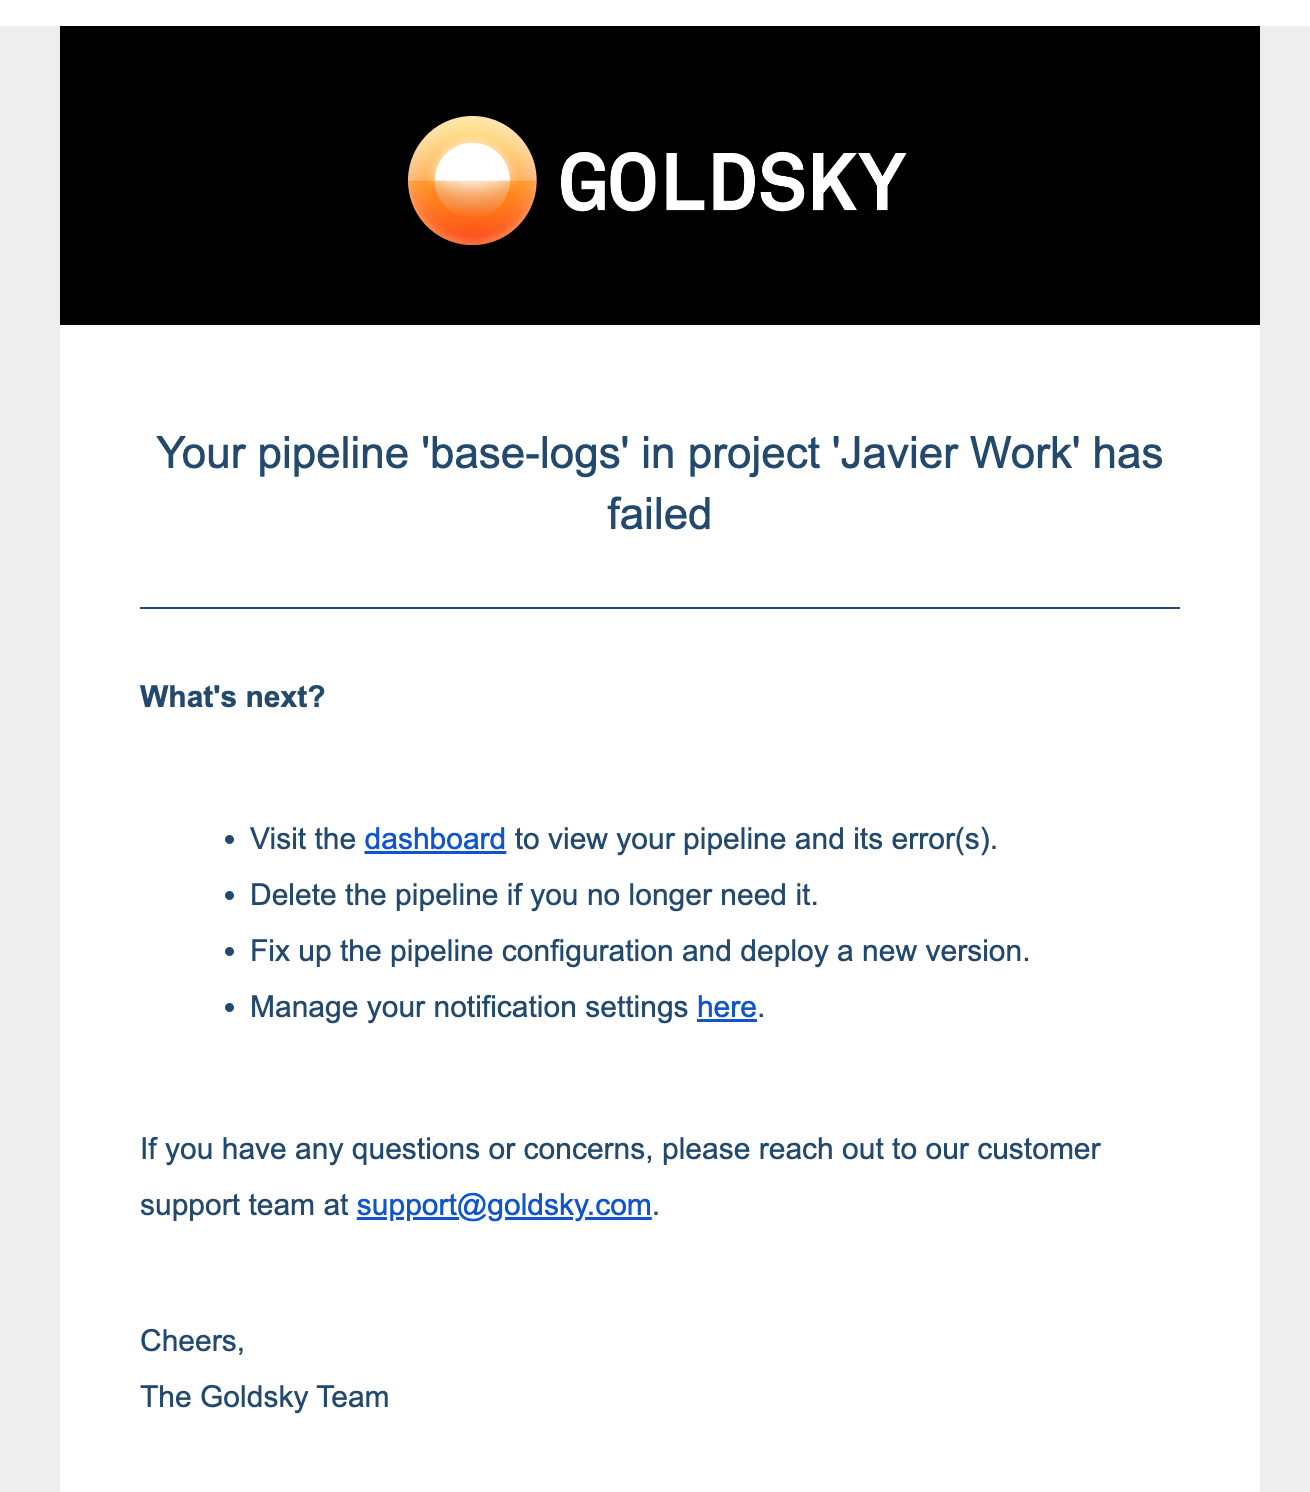The width and height of the screenshot is (1310, 1492).
Task: Click the "What's next?" heading
Action: (233, 696)
